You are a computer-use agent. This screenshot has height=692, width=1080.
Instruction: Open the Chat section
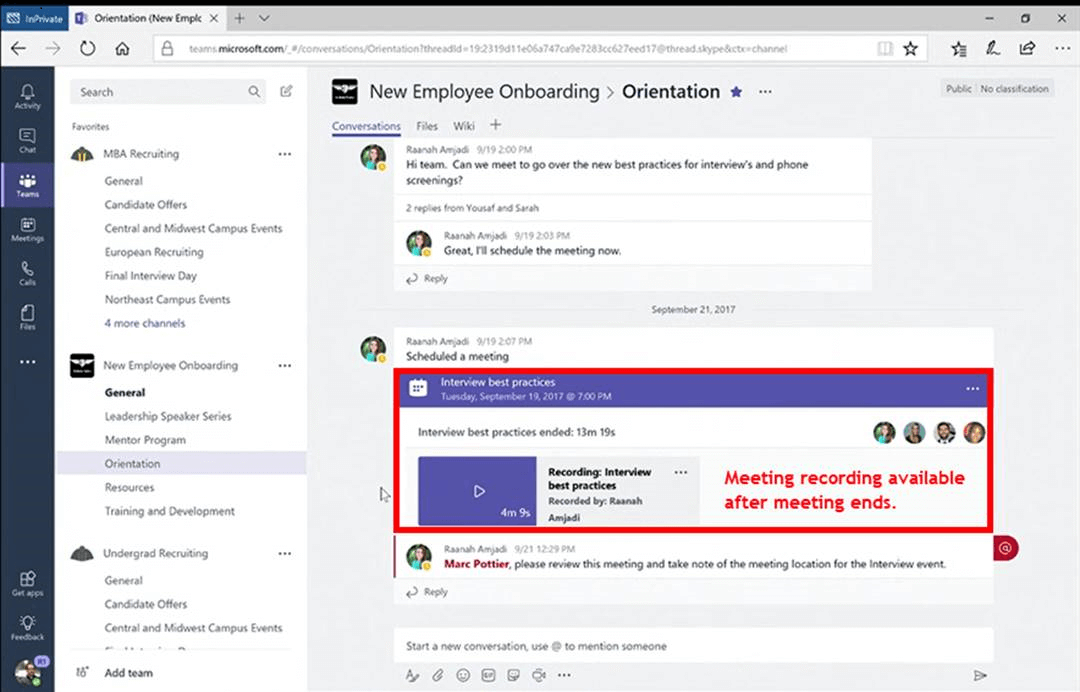[x=28, y=140]
